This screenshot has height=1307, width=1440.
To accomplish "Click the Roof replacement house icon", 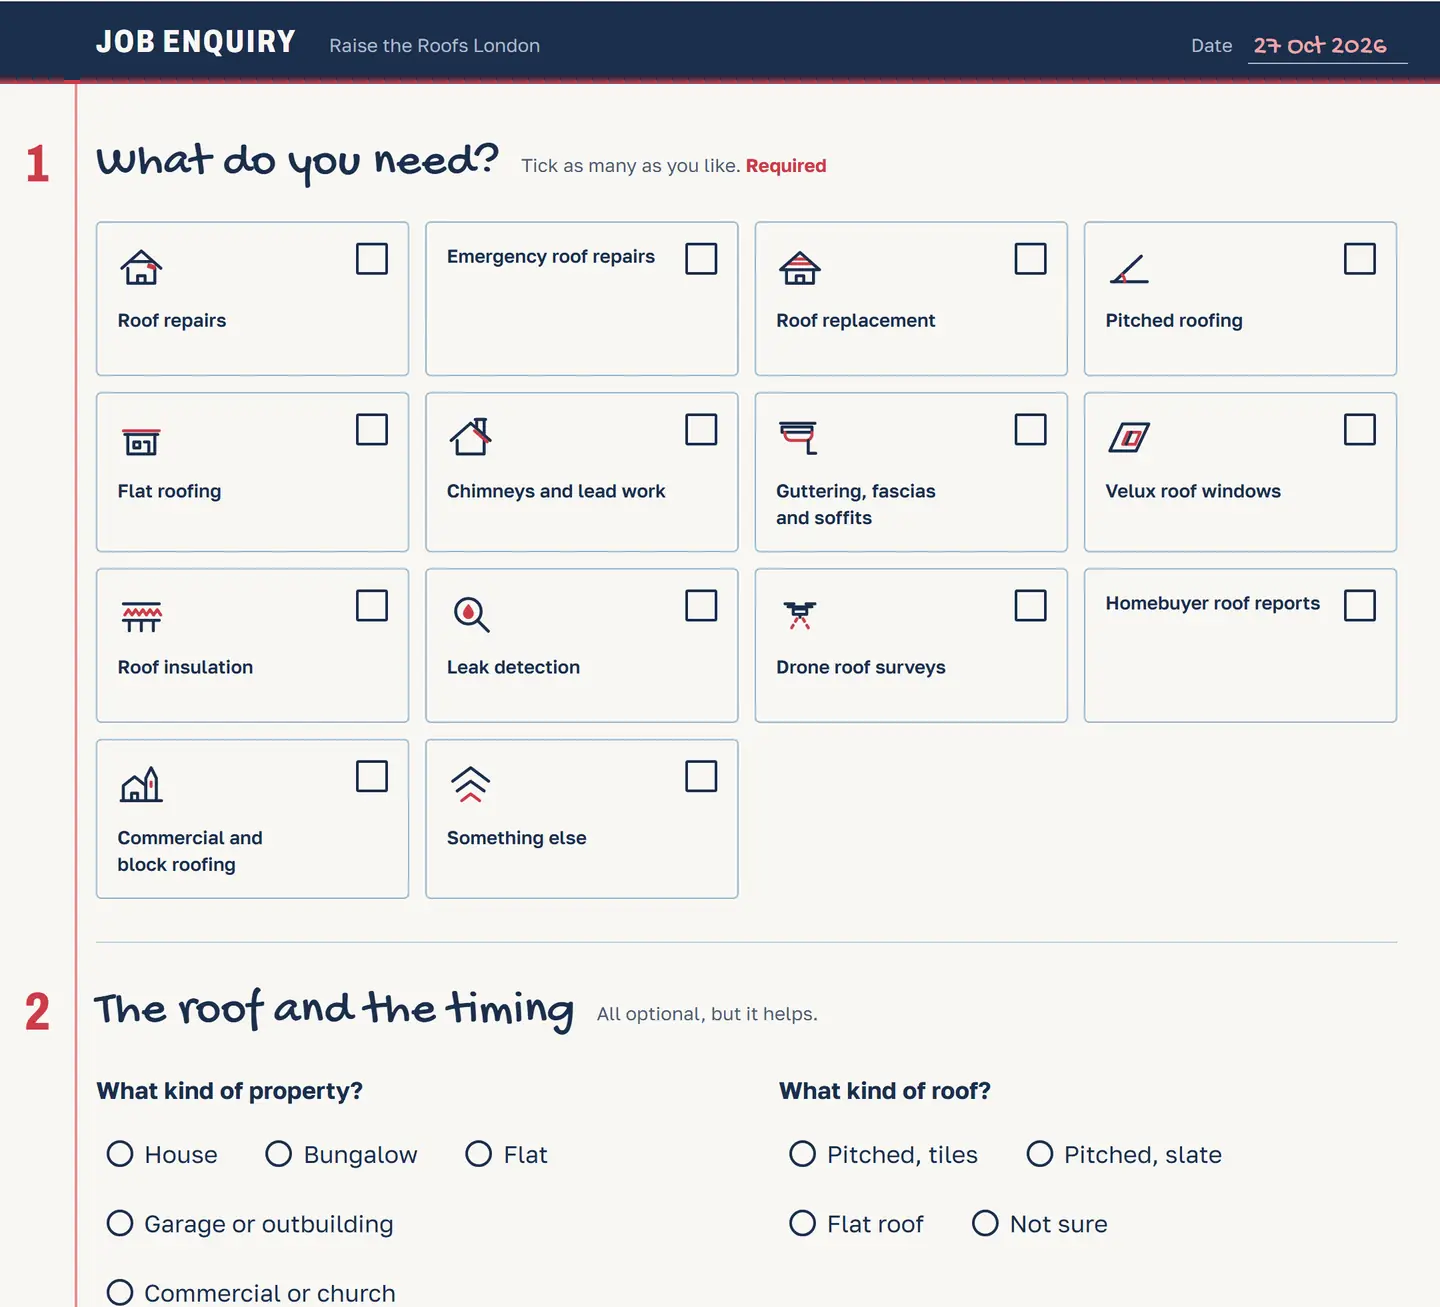I will pos(800,268).
